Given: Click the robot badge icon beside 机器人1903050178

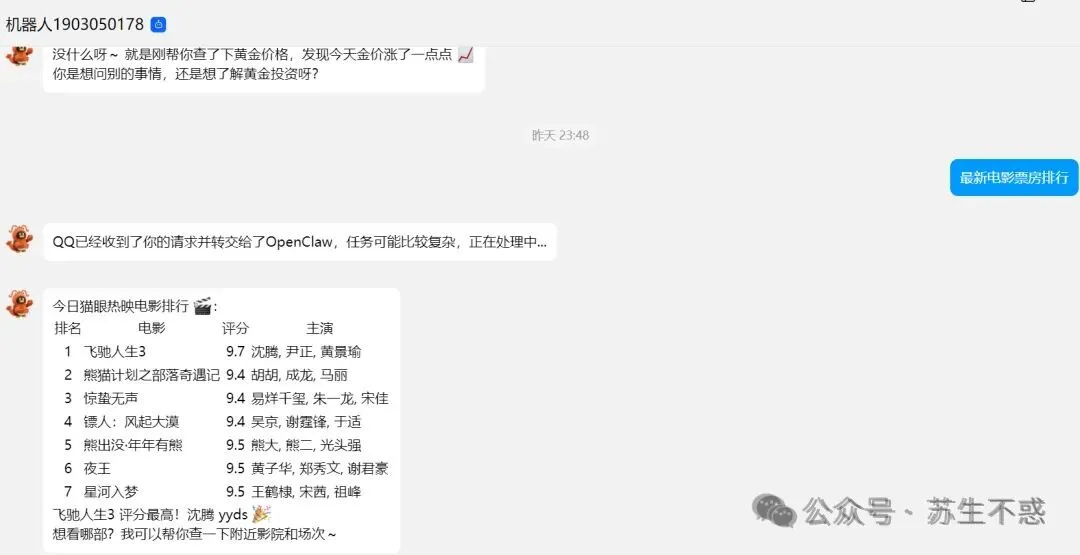Looking at the screenshot, I should (x=158, y=25).
